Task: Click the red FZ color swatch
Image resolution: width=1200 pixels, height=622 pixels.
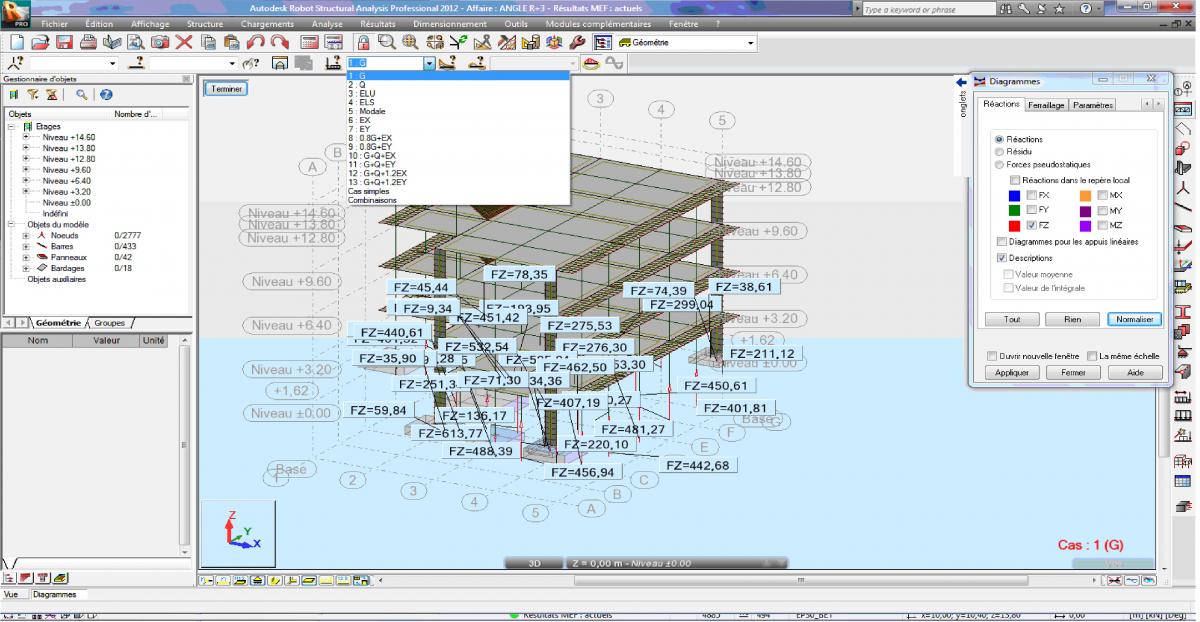Action: tap(1014, 226)
